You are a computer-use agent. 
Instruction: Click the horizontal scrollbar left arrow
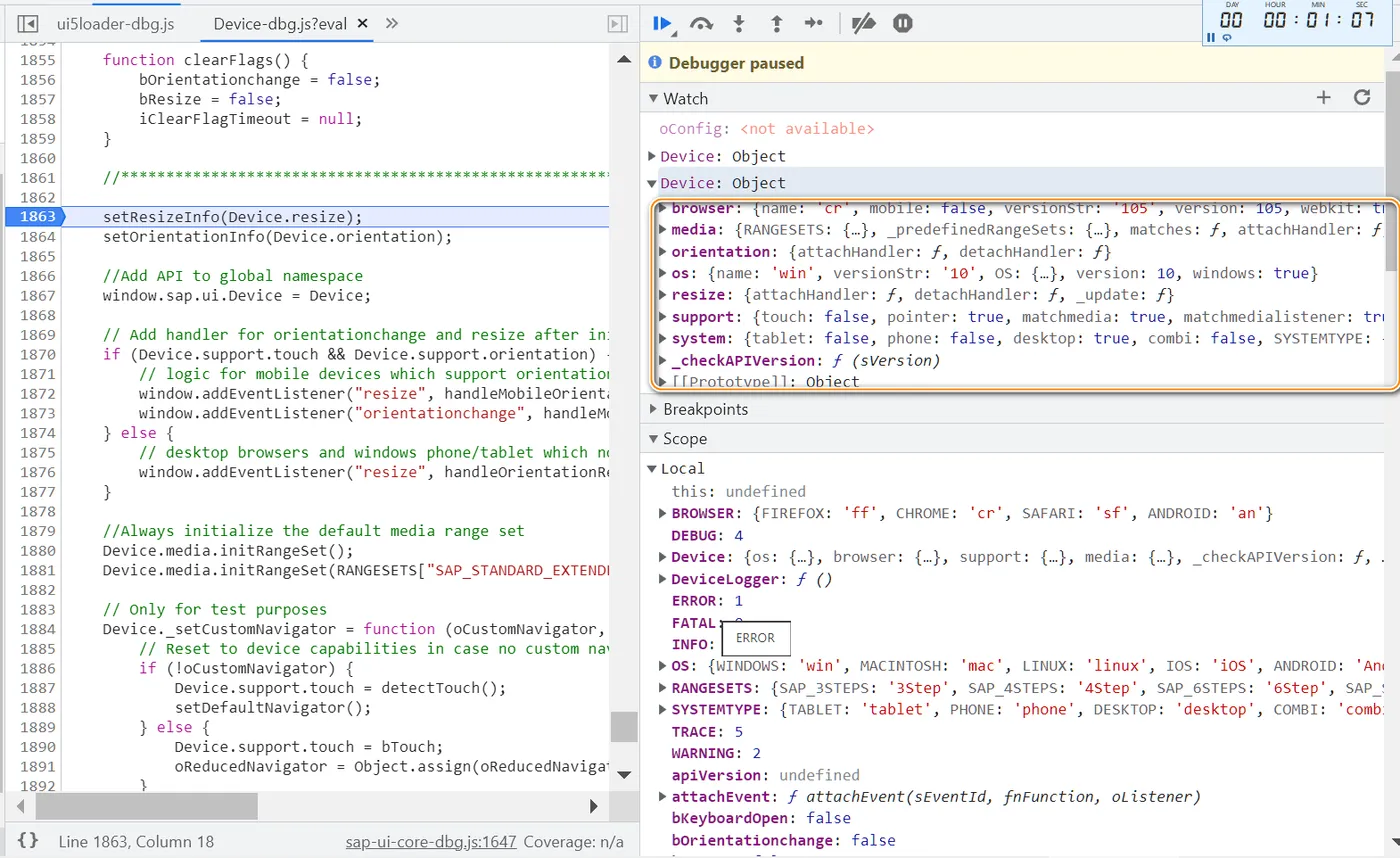[x=22, y=805]
